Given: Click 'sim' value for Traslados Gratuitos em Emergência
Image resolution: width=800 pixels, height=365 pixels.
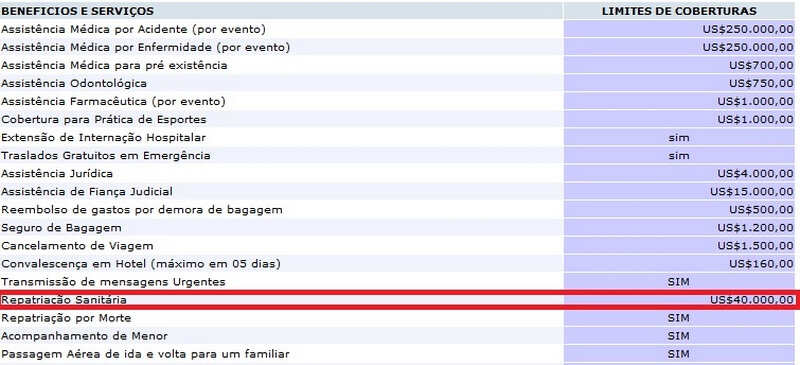Looking at the screenshot, I should coord(679,156).
